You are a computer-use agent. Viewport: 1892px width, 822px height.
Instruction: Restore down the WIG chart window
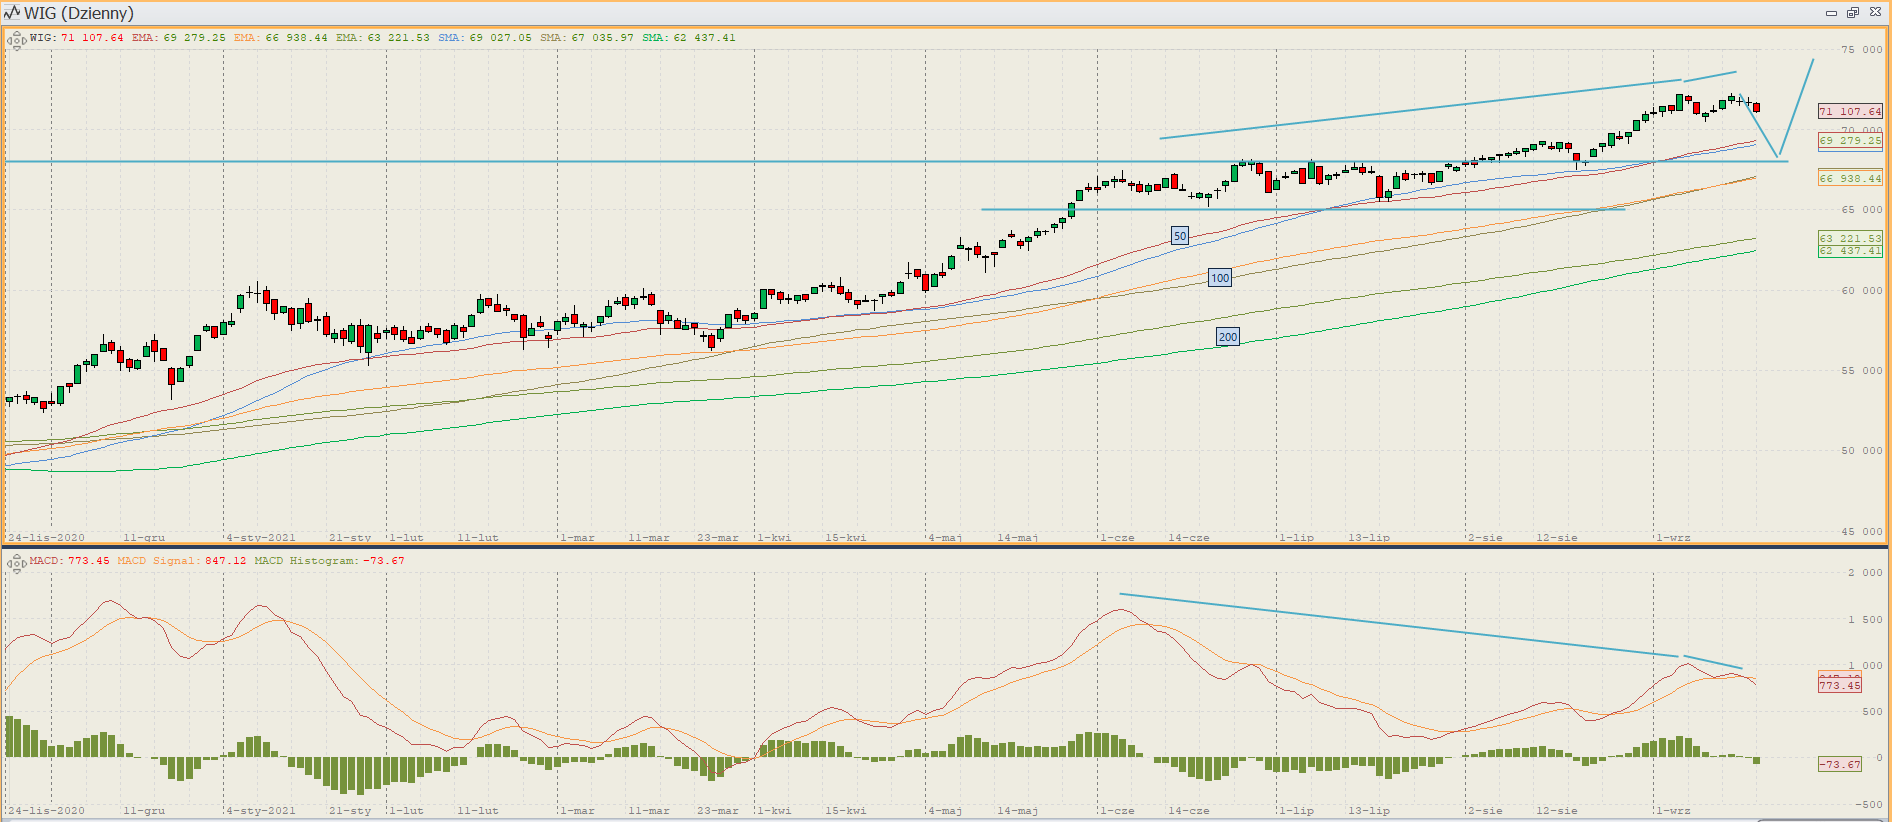[1853, 13]
